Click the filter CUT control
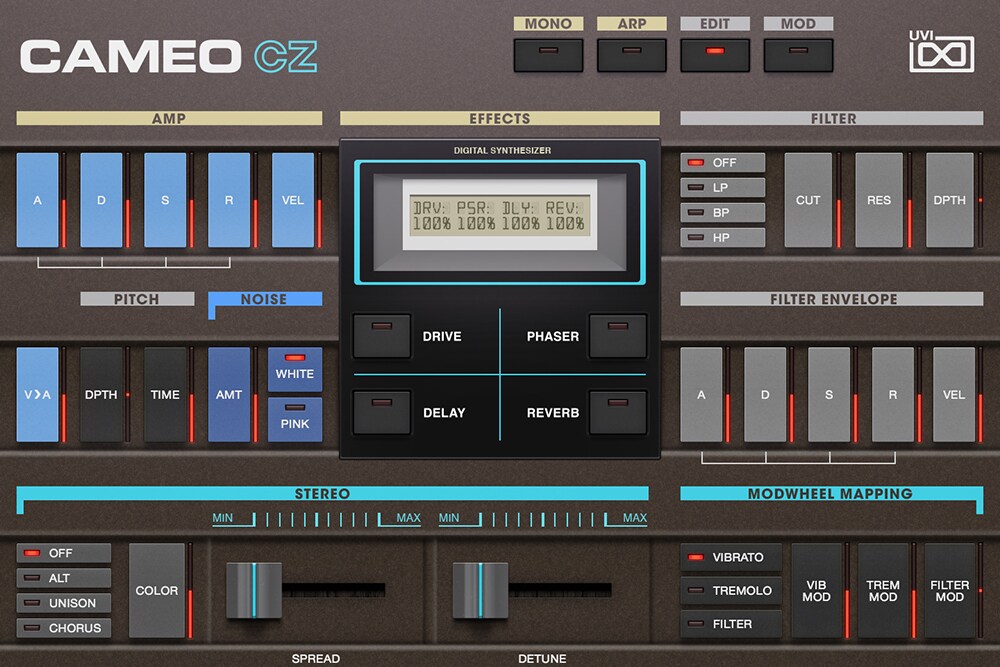The height and width of the screenshot is (667, 1000). (808, 200)
